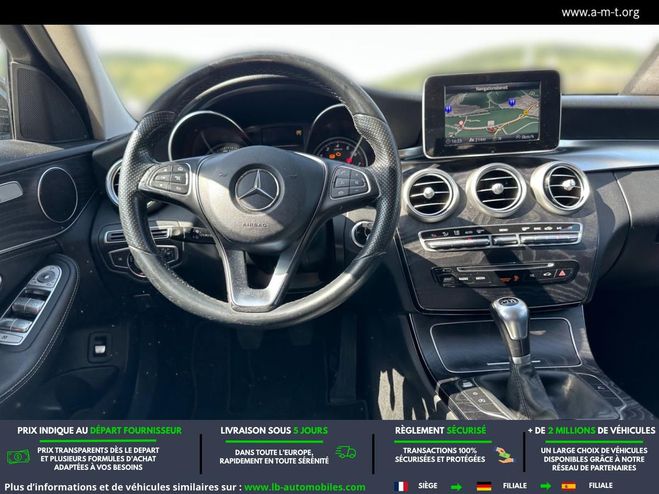Click the Plus d'informations et de véhicules similaires text
The image size is (659, 494).
coord(123,487)
